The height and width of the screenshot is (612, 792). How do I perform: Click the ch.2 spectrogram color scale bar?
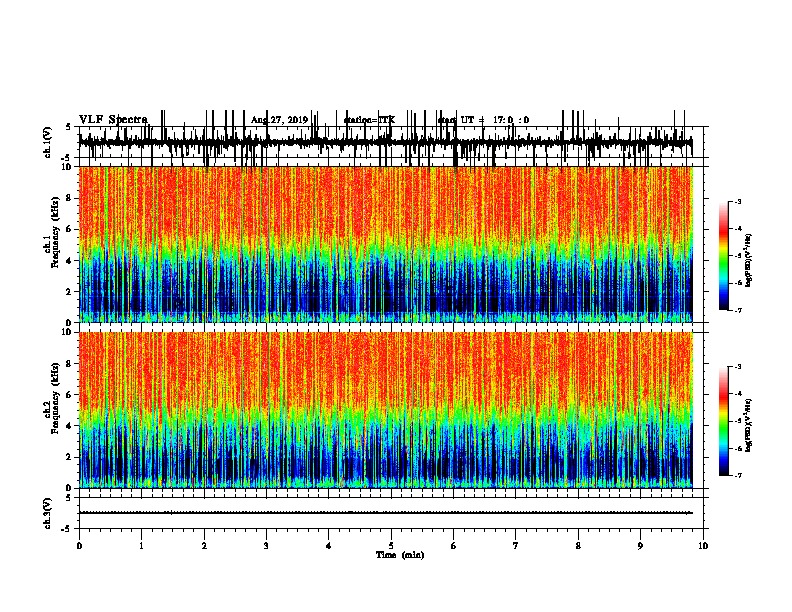pyautogui.click(x=723, y=421)
